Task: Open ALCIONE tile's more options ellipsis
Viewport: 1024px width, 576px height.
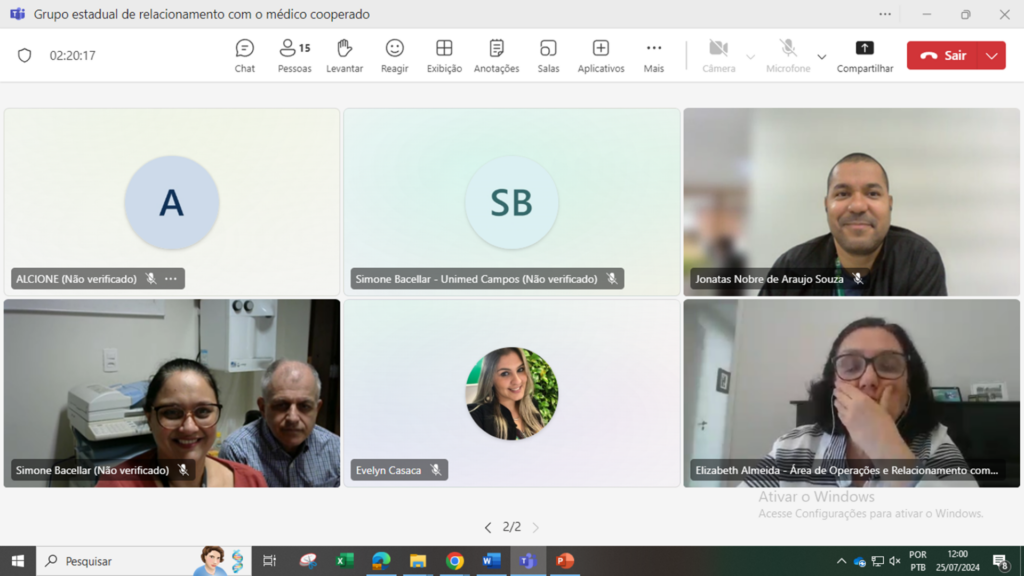Action: (x=171, y=279)
